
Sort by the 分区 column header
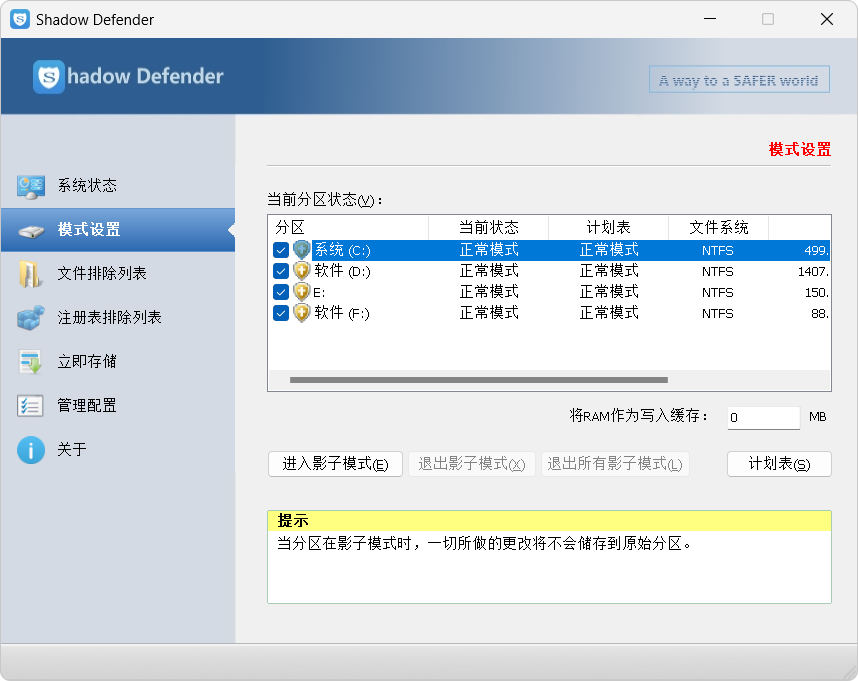coord(348,228)
